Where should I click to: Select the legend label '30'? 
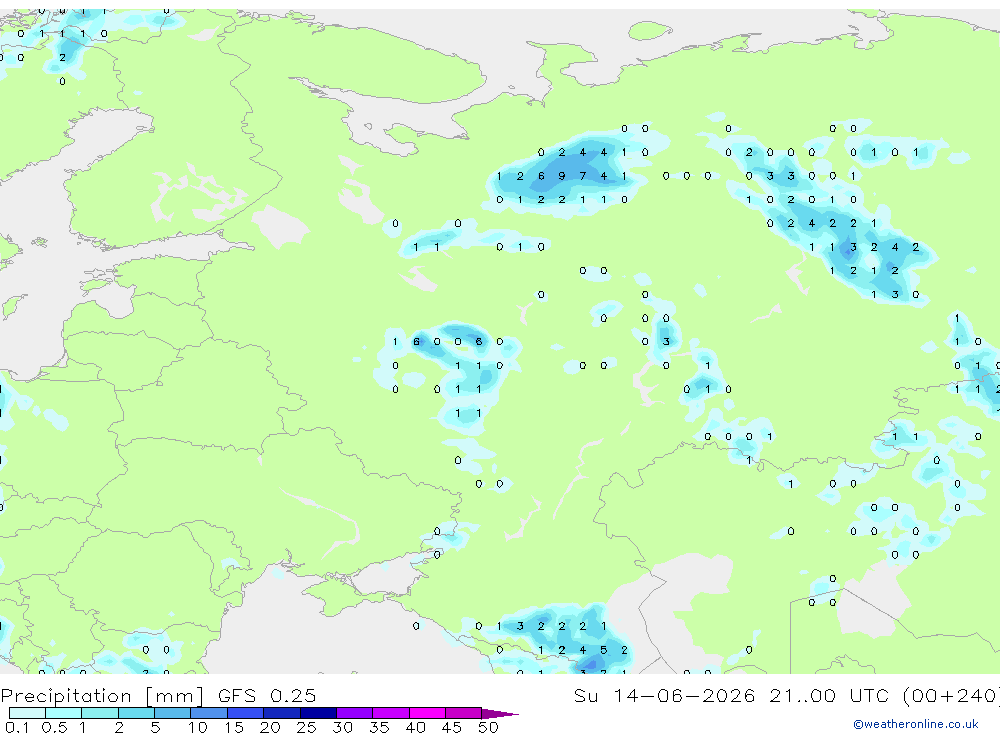342,727
